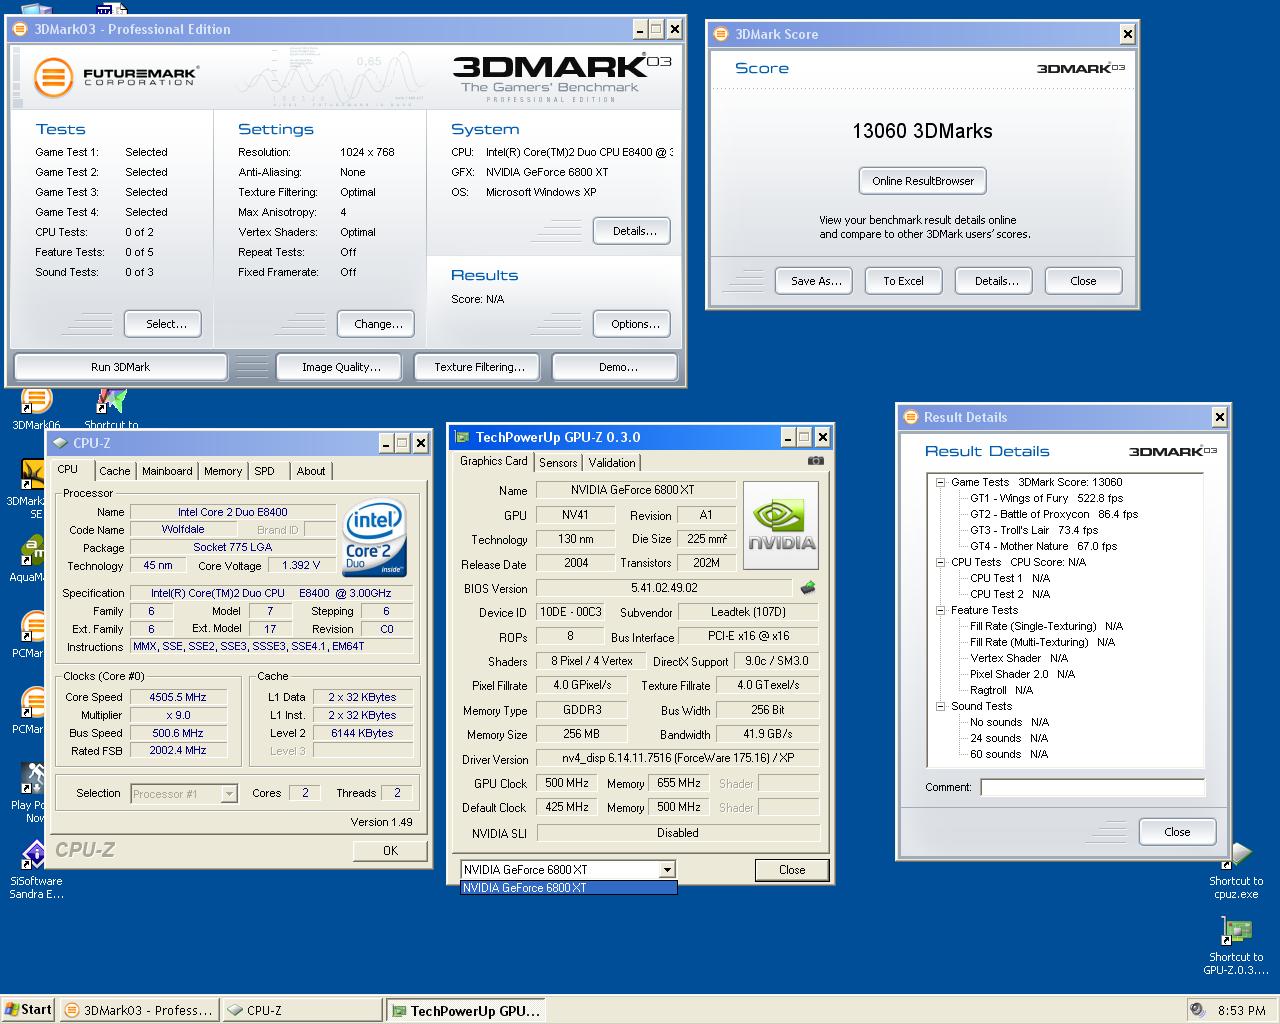Click the Start button on the taskbar
The image size is (1280, 1024).
pos(28,1010)
